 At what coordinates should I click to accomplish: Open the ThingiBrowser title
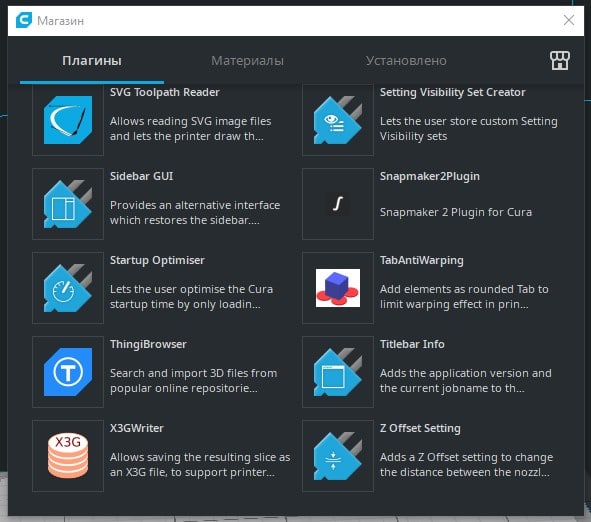click(x=148, y=344)
